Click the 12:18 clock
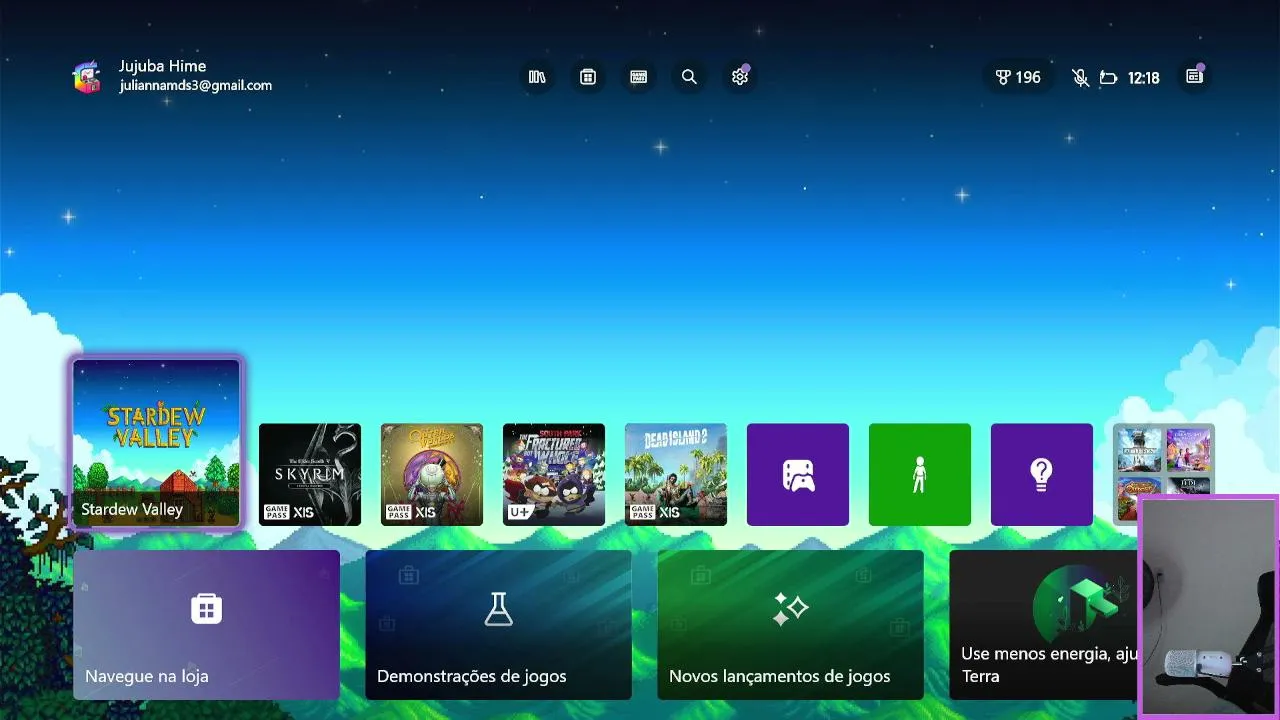1280x720 pixels. [x=1143, y=78]
